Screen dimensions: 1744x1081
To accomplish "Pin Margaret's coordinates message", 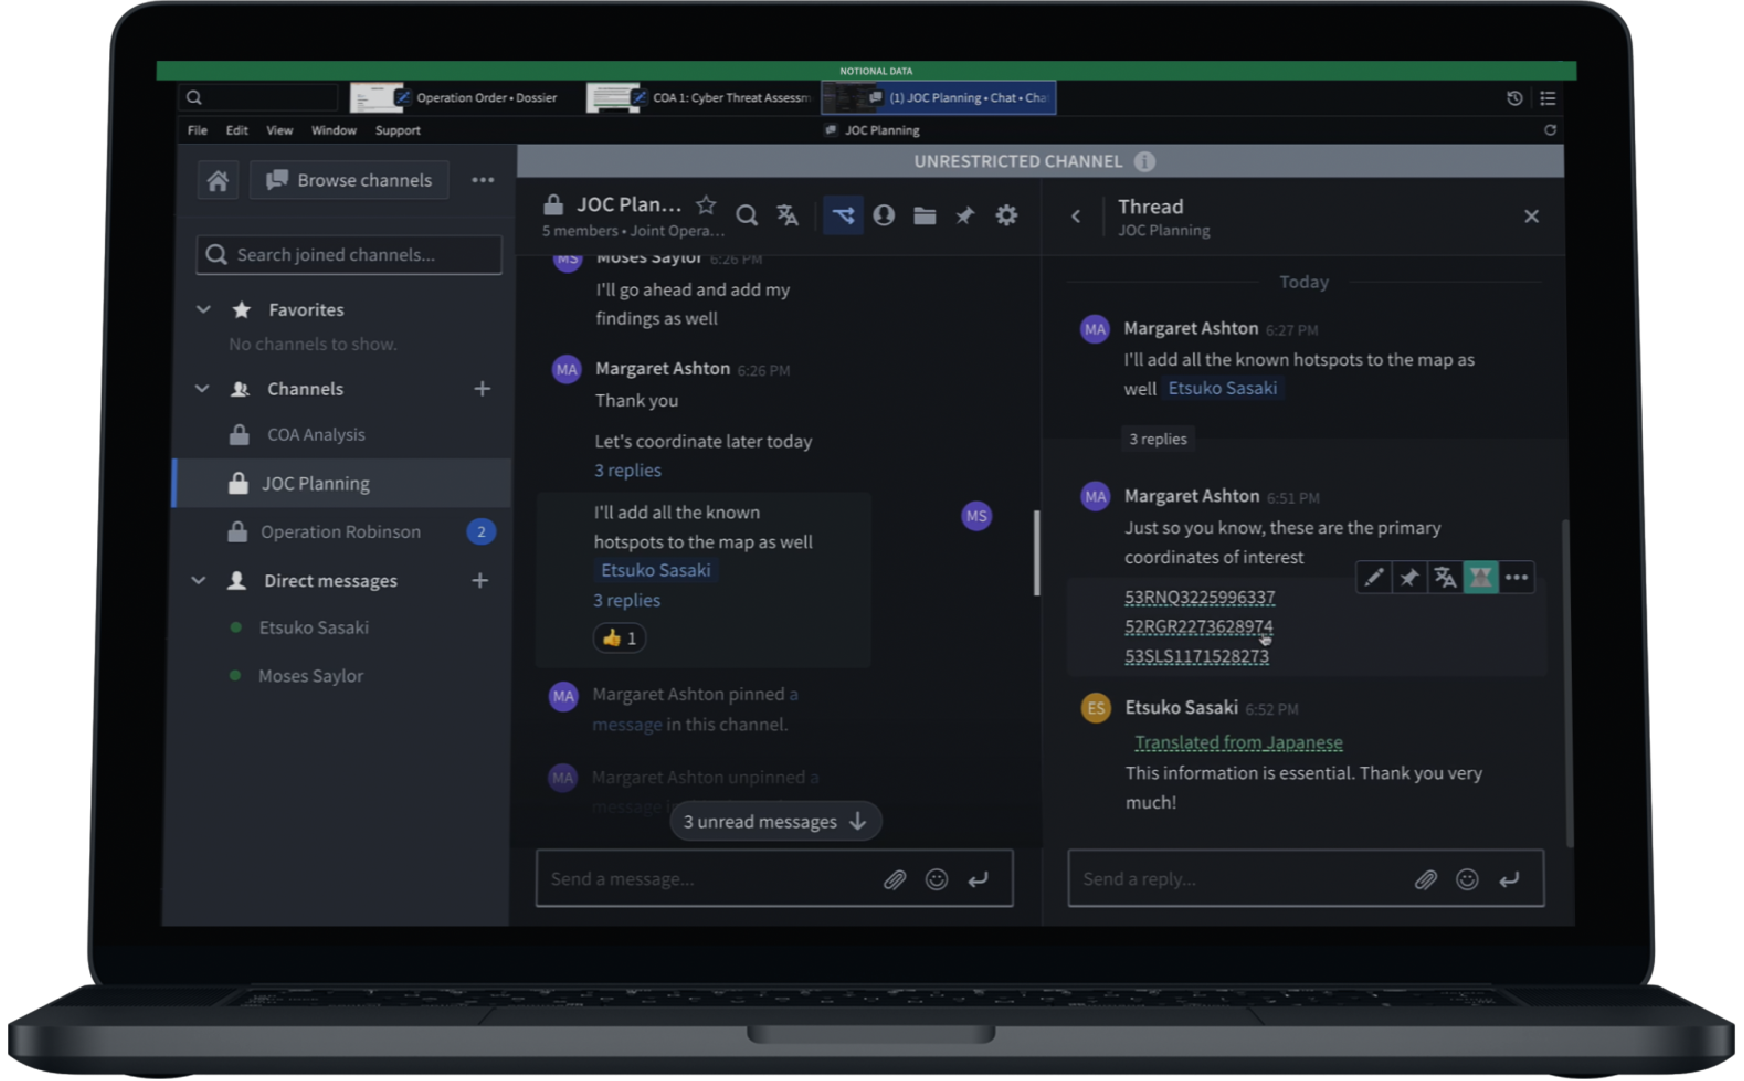I will pos(1409,577).
